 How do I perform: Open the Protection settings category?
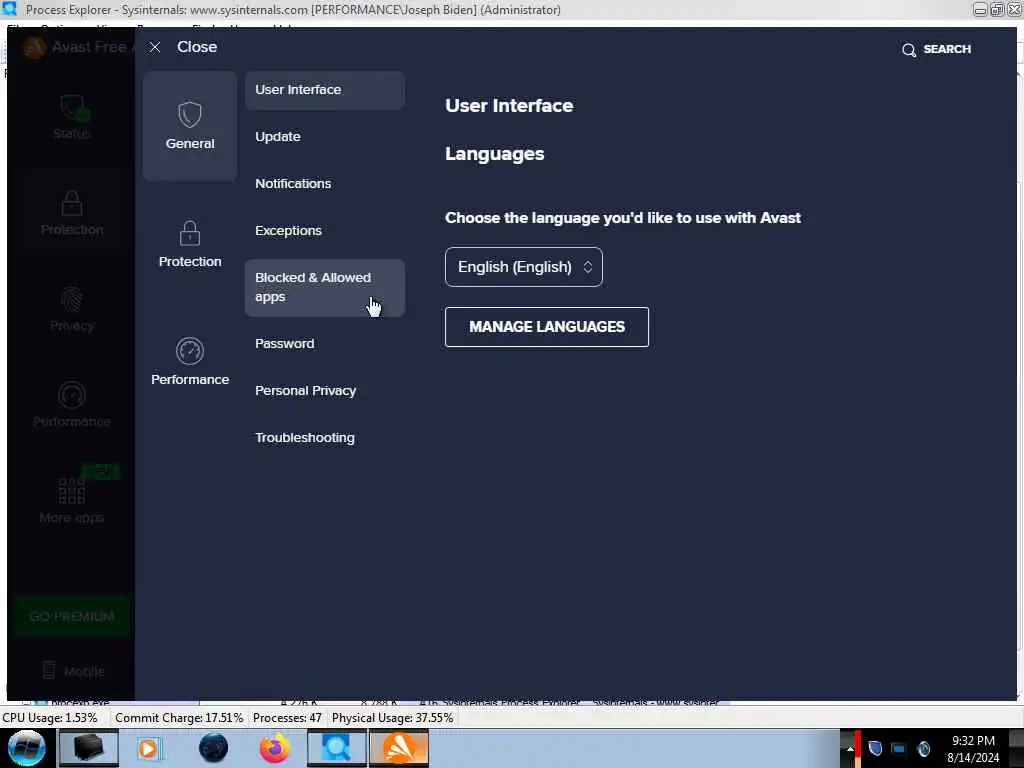pos(189,244)
